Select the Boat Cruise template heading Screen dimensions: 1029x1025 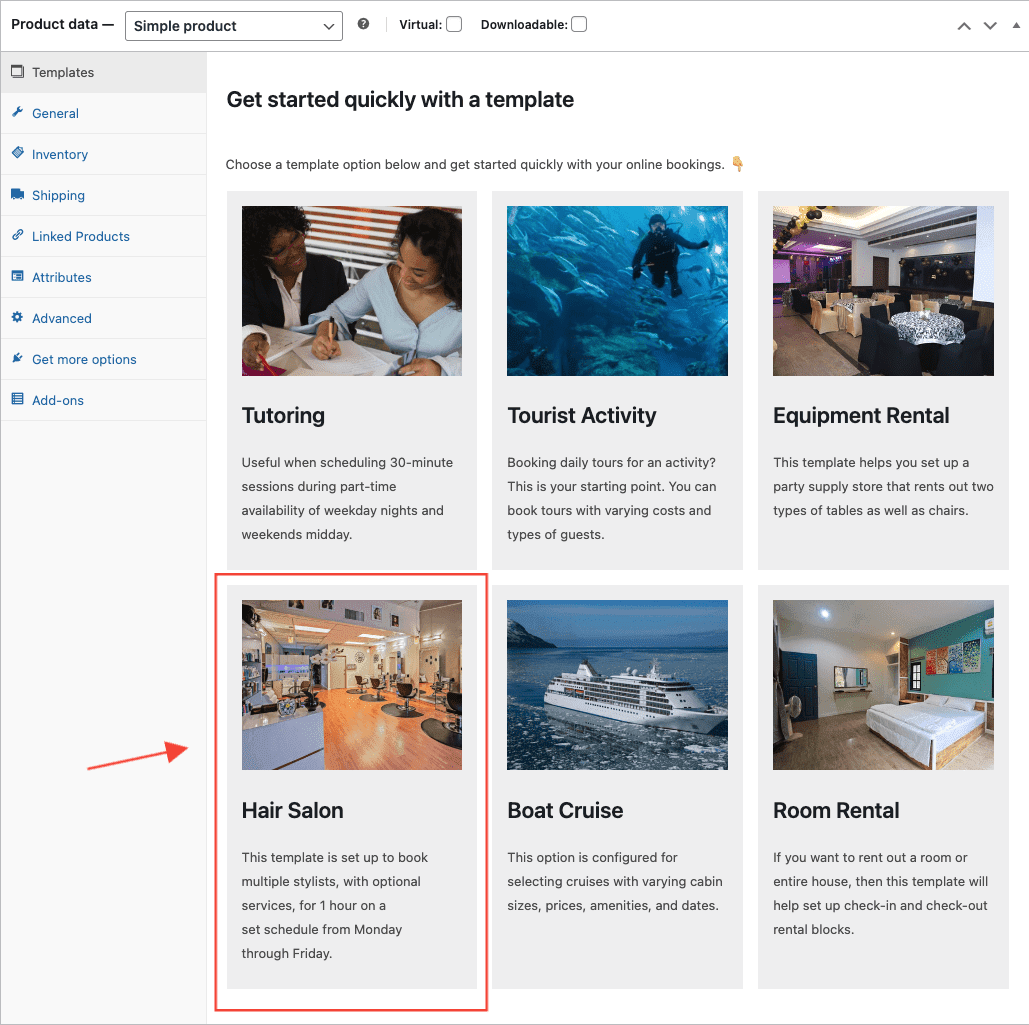pyautogui.click(x=565, y=810)
